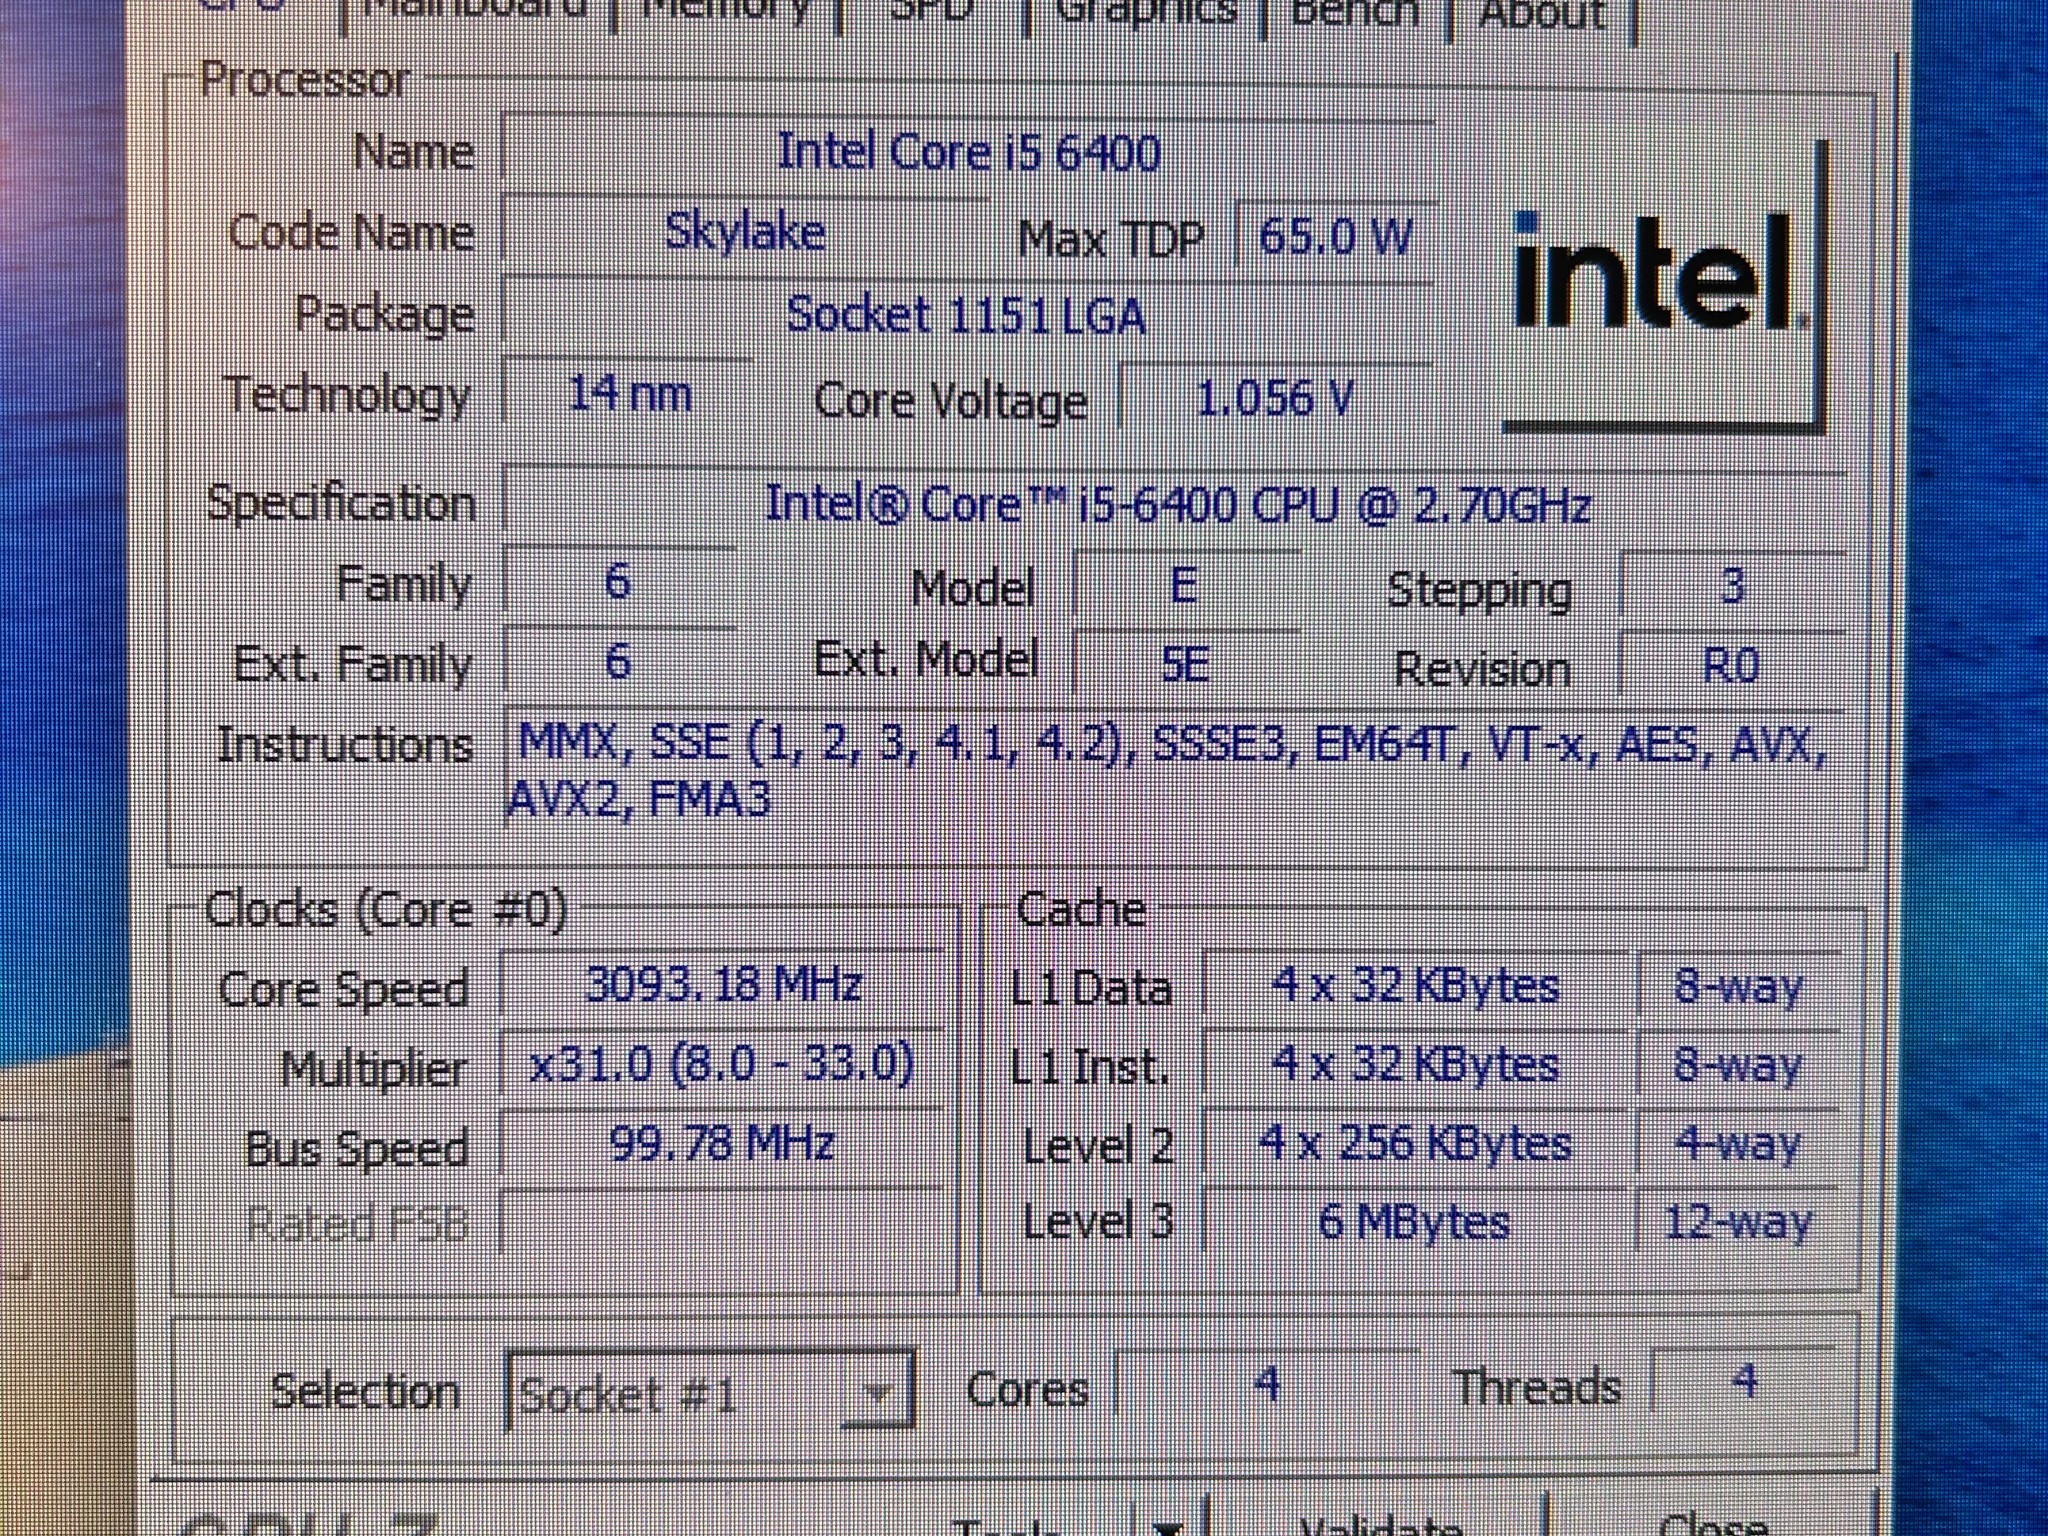Image resolution: width=2048 pixels, height=1536 pixels.
Task: Select the Cores count value
Action: [x=1267, y=1385]
